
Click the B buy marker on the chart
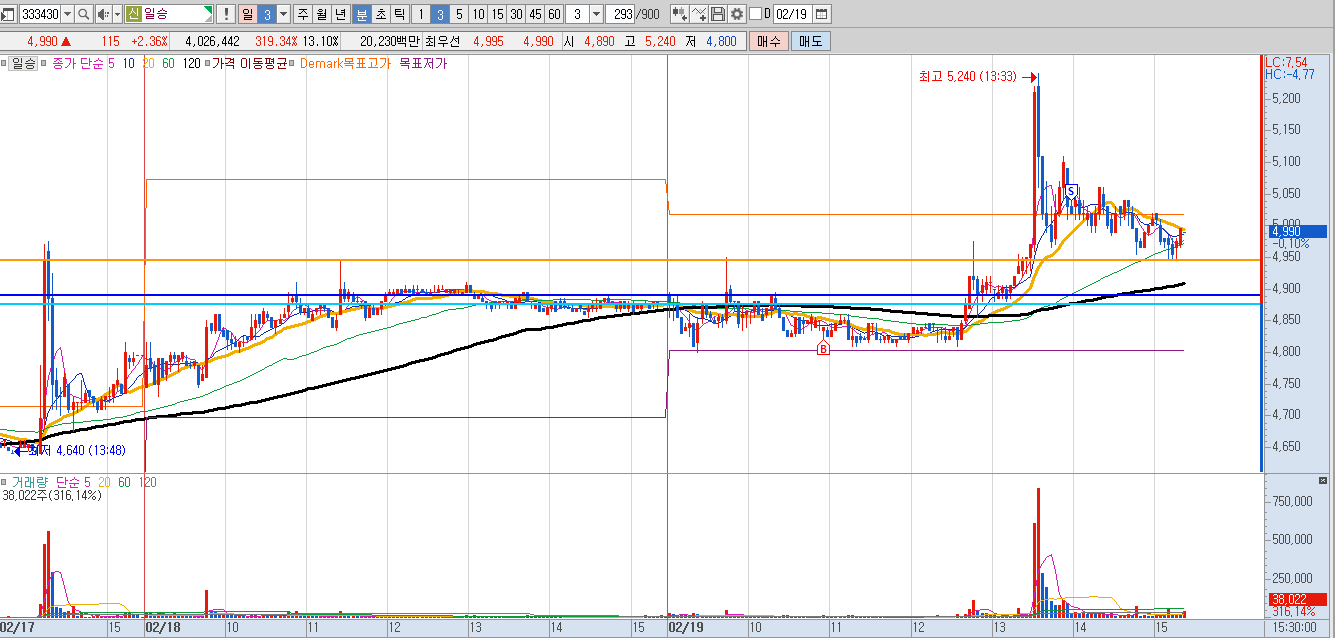click(x=823, y=348)
